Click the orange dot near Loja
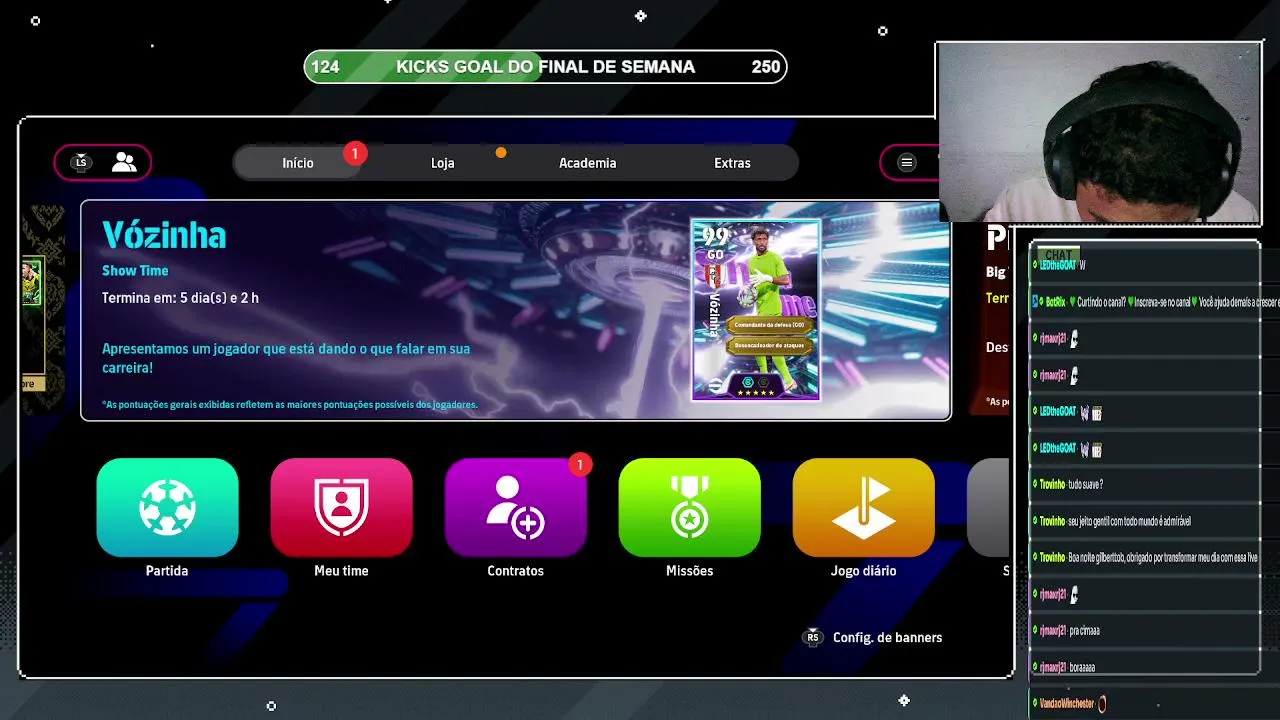 coord(501,152)
